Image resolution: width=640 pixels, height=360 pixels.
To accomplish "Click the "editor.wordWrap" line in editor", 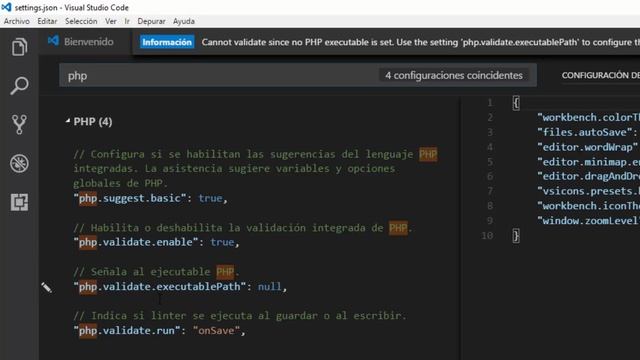I will click(x=588, y=147).
